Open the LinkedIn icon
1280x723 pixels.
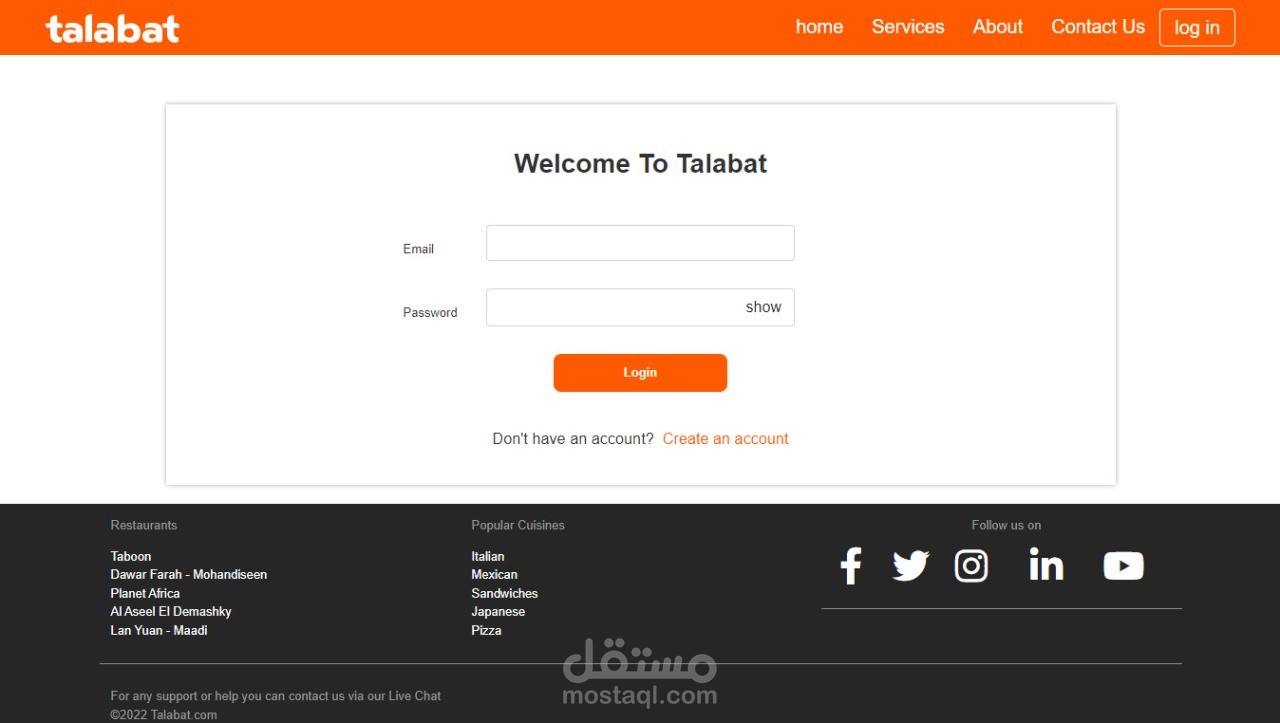(1046, 566)
